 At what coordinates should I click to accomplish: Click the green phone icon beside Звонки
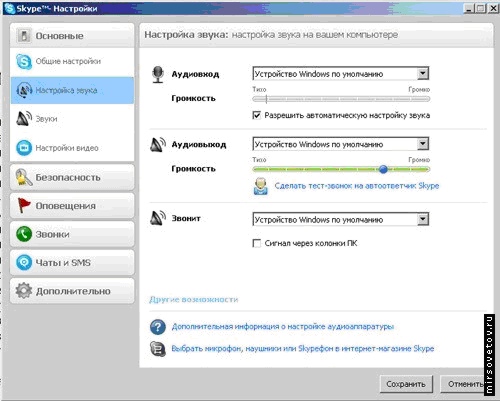point(24,234)
